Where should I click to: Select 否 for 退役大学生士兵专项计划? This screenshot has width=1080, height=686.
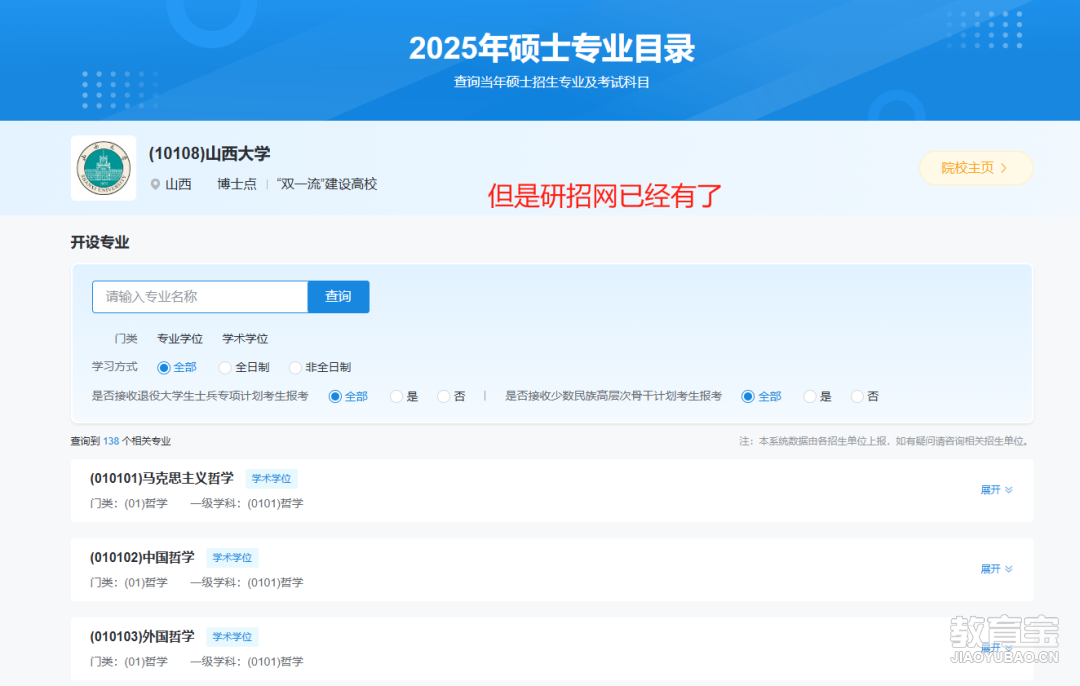pyautogui.click(x=444, y=397)
